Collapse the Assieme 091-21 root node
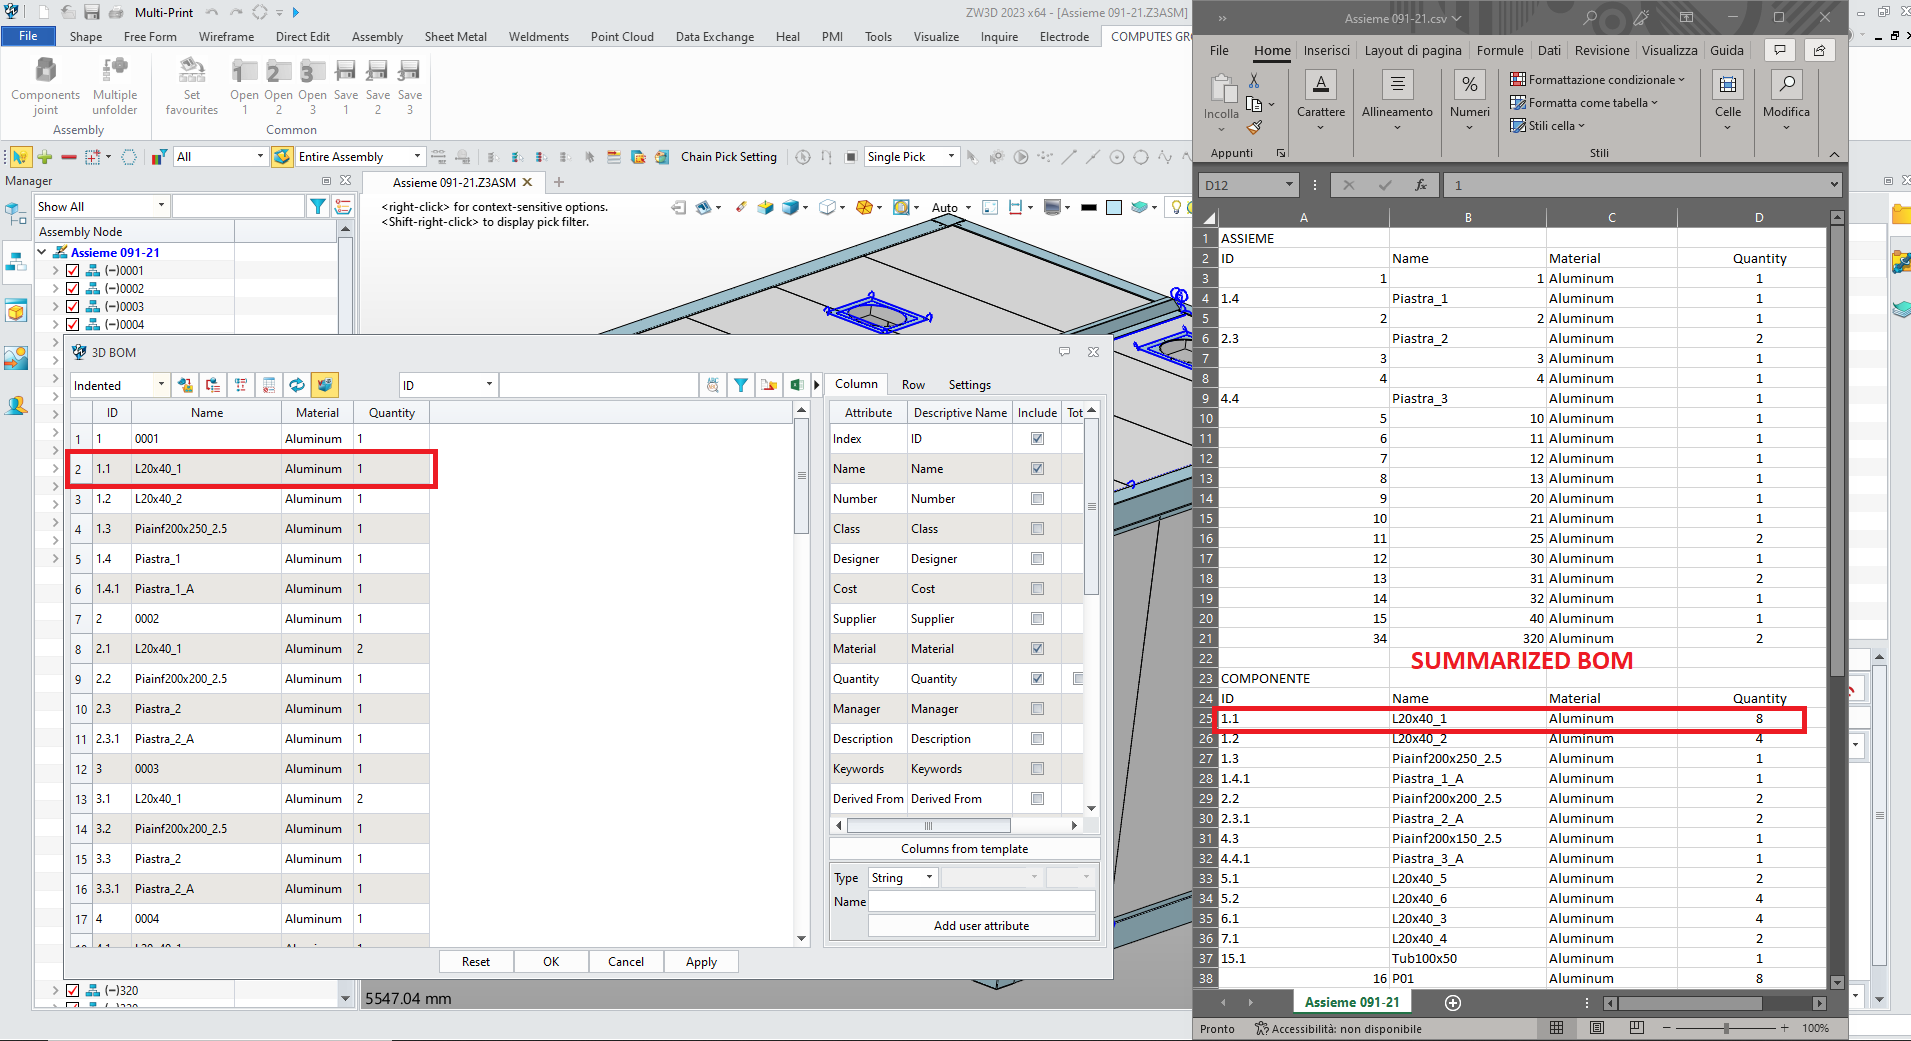The height and width of the screenshot is (1041, 1911). coord(42,252)
